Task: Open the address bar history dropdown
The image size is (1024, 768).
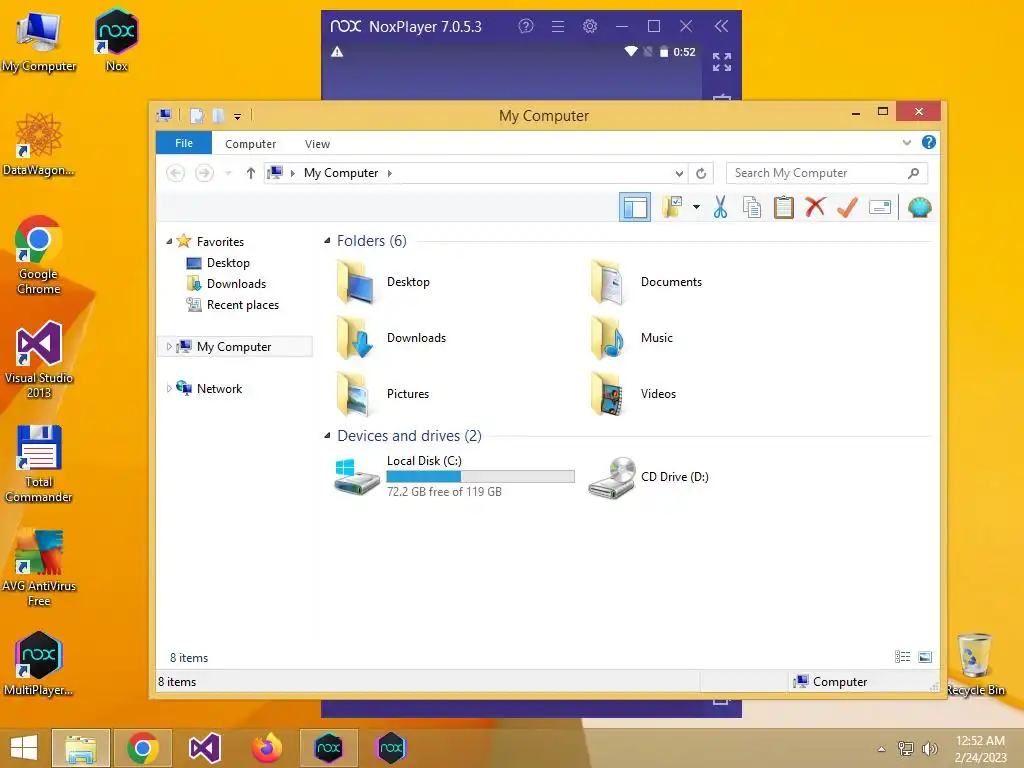Action: coord(679,173)
